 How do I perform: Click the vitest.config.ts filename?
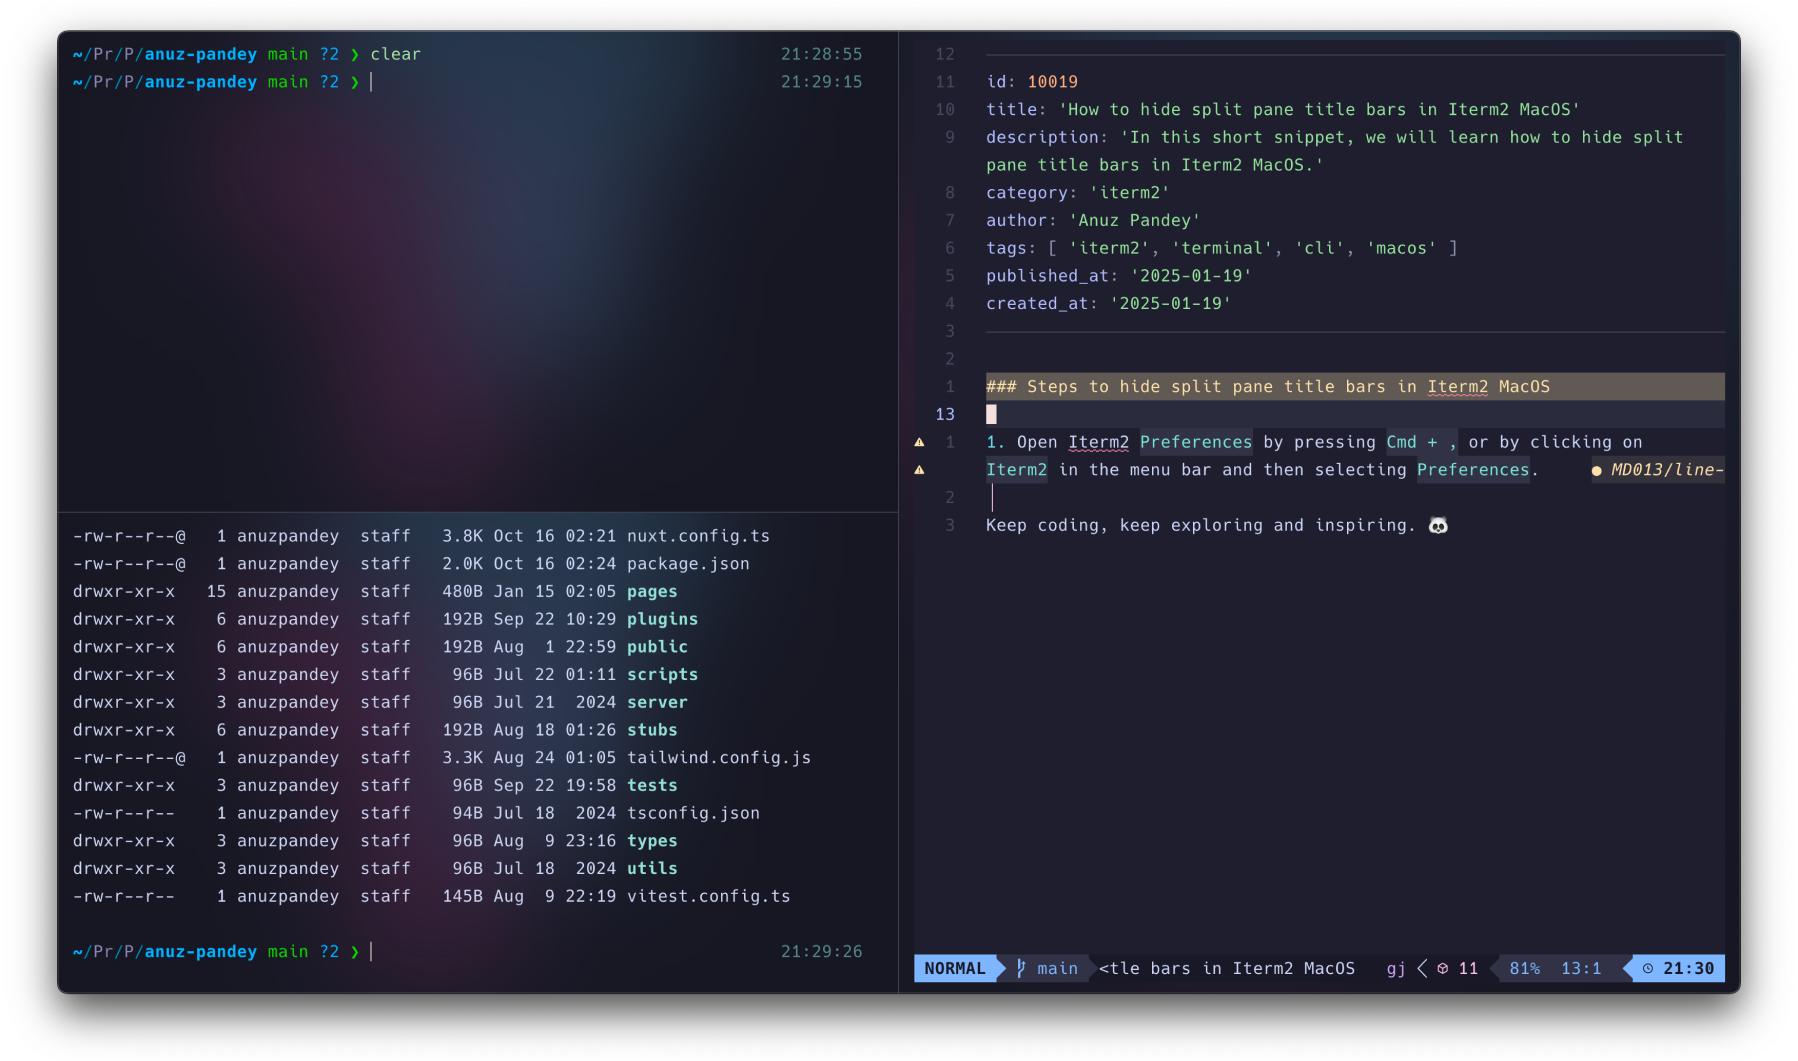[708, 896]
